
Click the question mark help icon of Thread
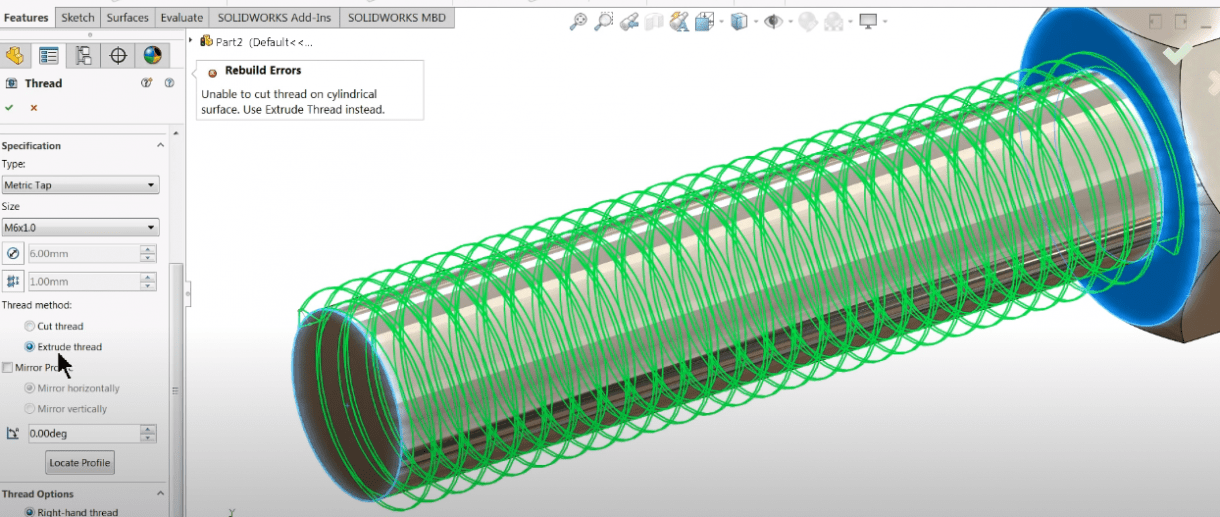click(169, 83)
